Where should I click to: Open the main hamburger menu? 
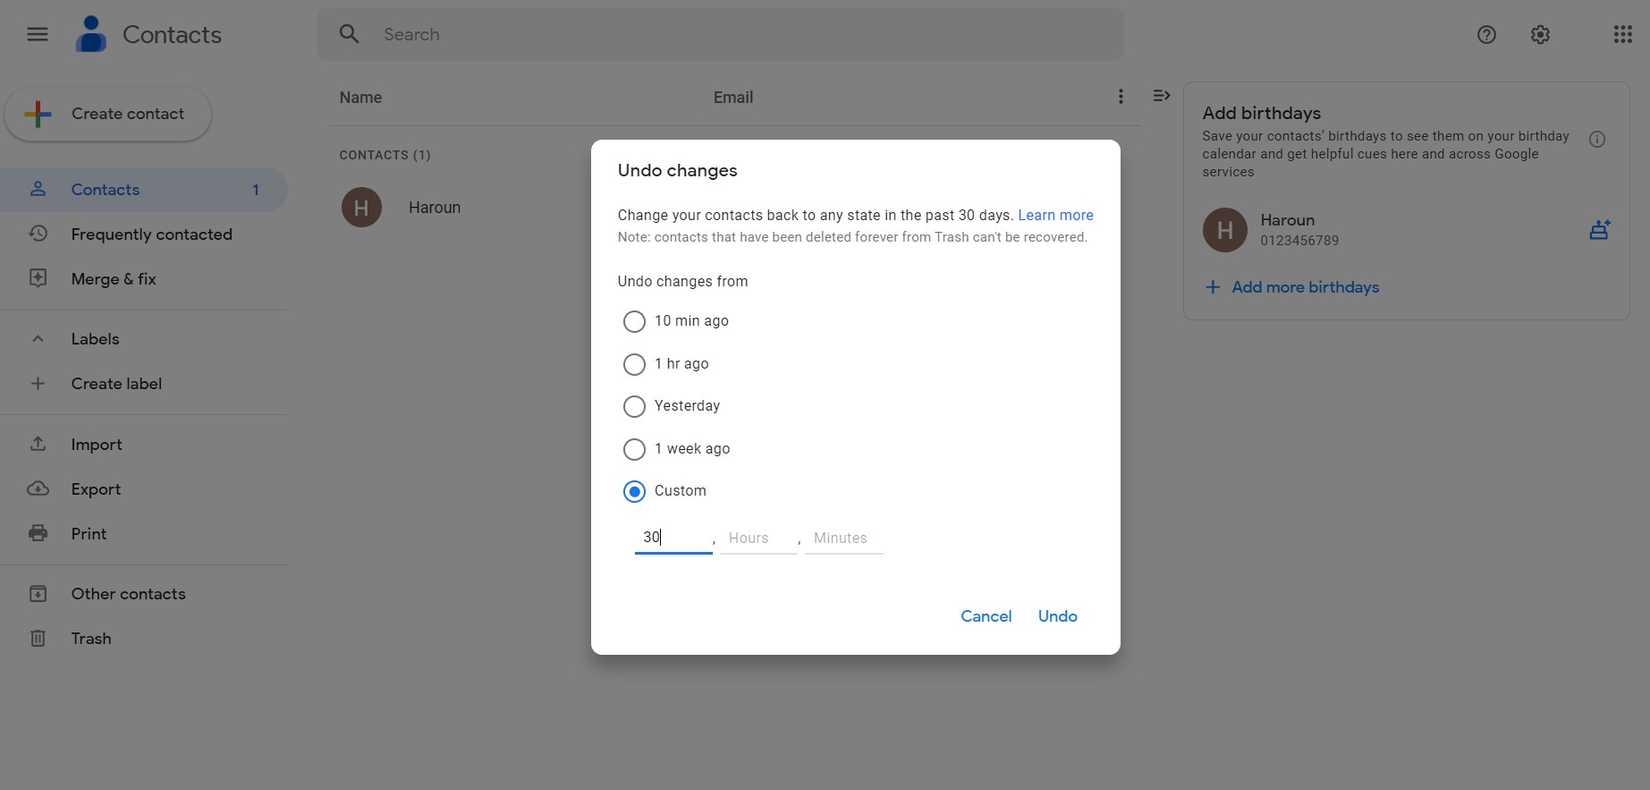click(x=37, y=34)
